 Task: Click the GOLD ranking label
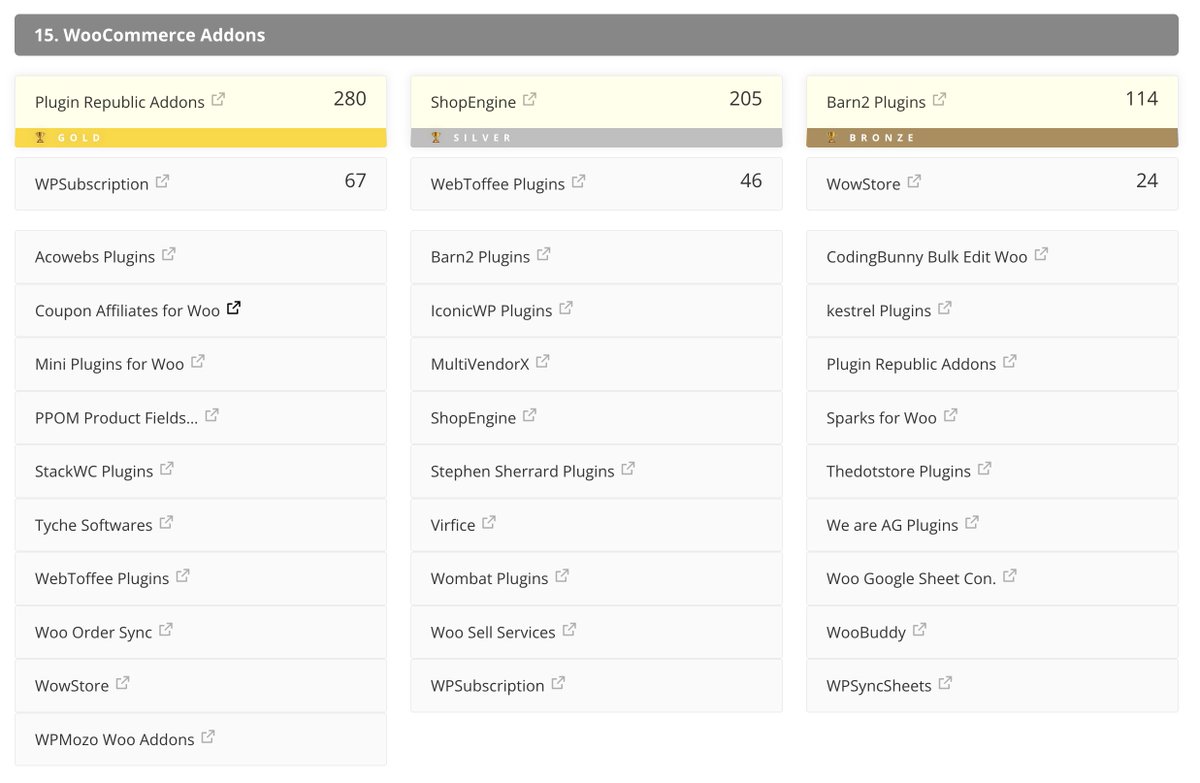[x=80, y=138]
